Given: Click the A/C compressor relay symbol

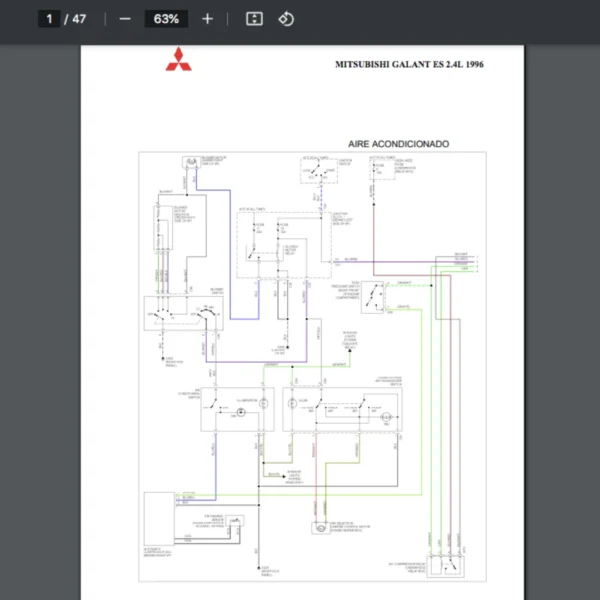Looking at the screenshot, I should 444,568.
